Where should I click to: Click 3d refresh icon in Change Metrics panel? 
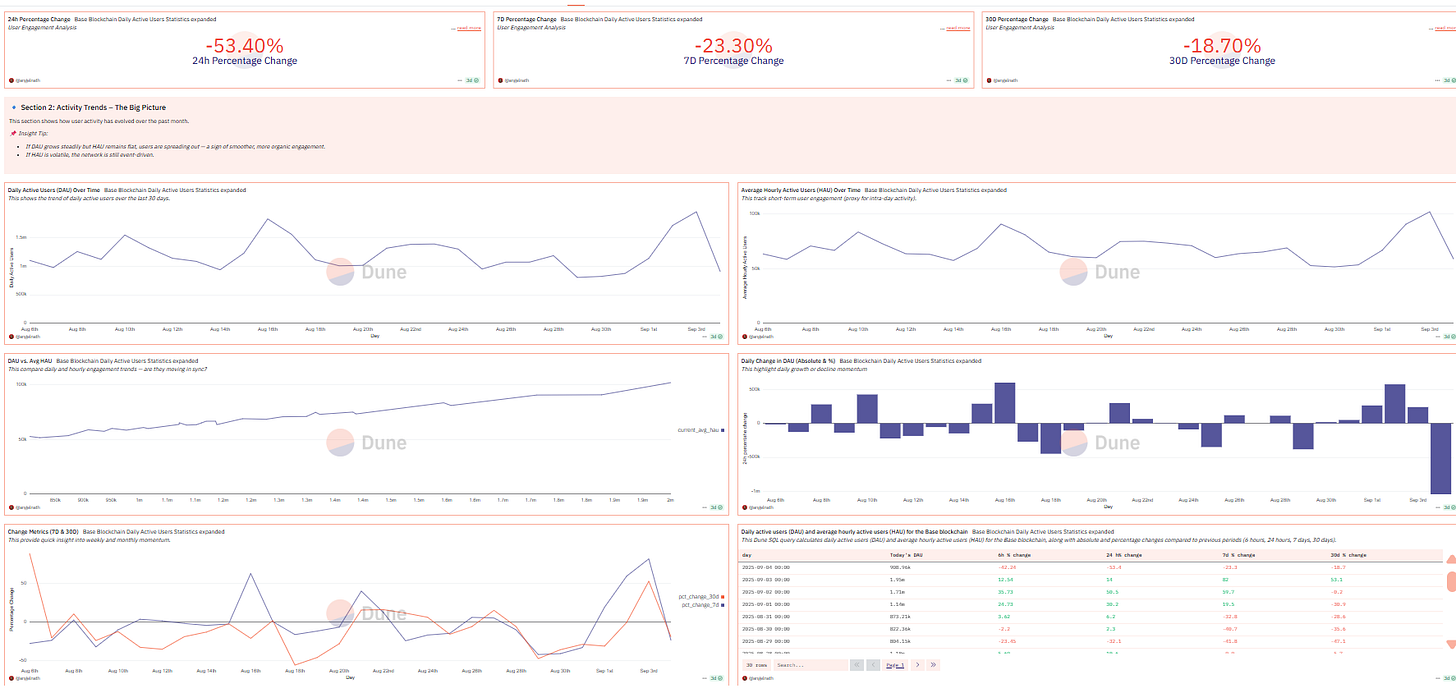[721, 680]
